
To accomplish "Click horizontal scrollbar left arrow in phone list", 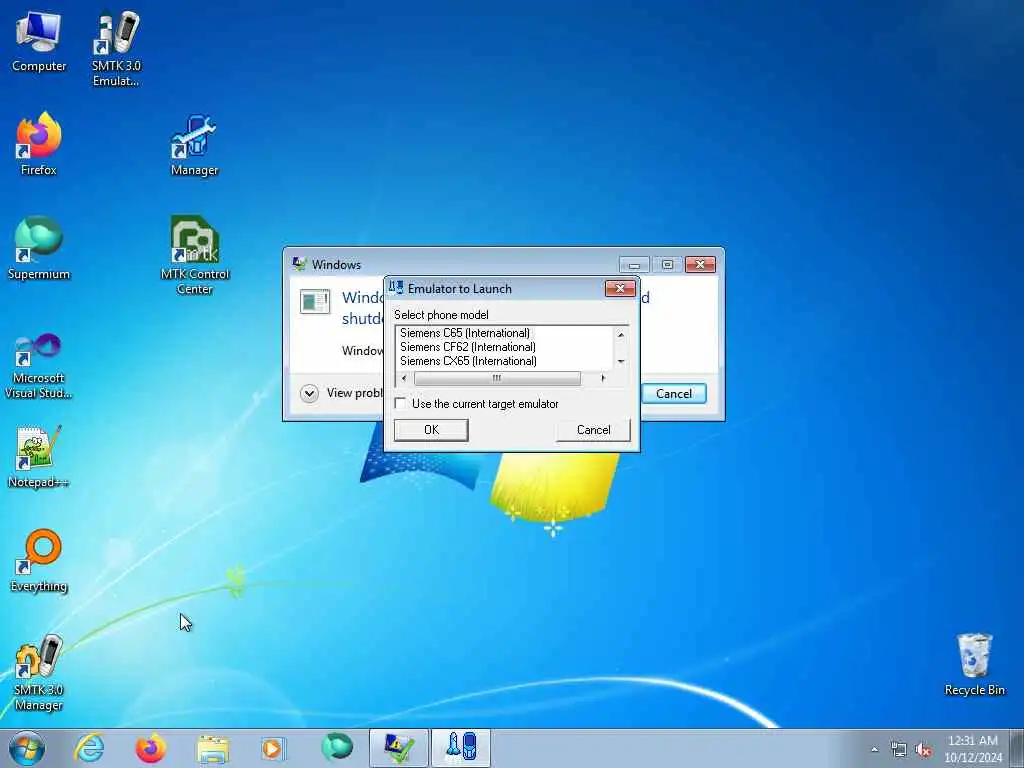I will (404, 378).
